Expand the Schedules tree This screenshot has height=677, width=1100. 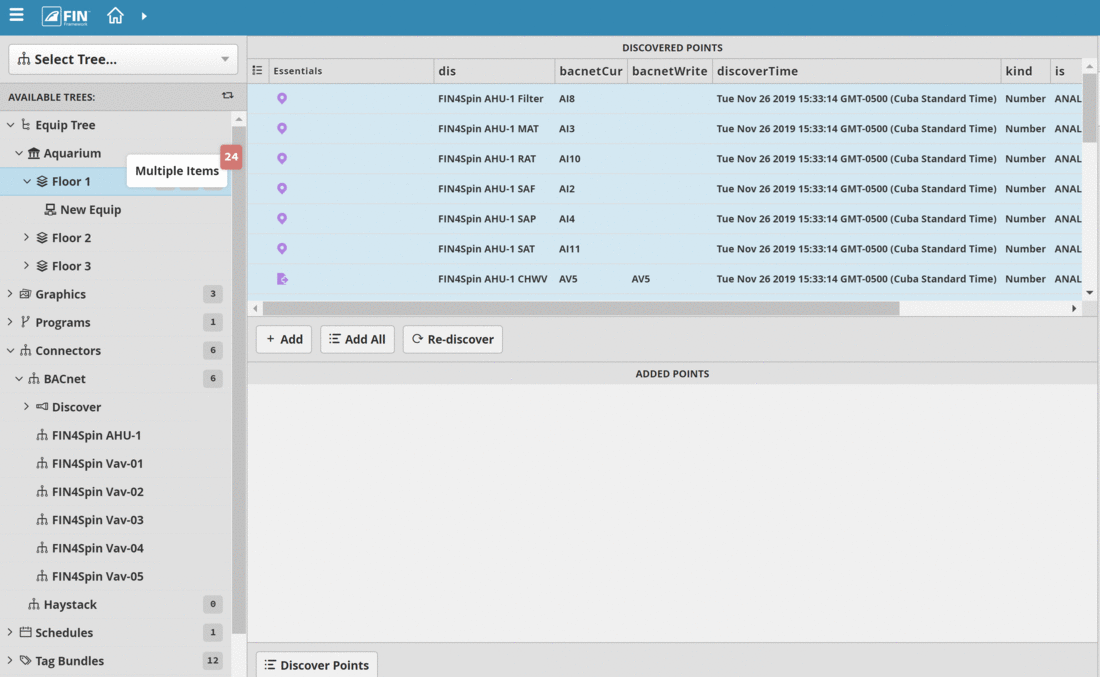[x=10, y=631]
